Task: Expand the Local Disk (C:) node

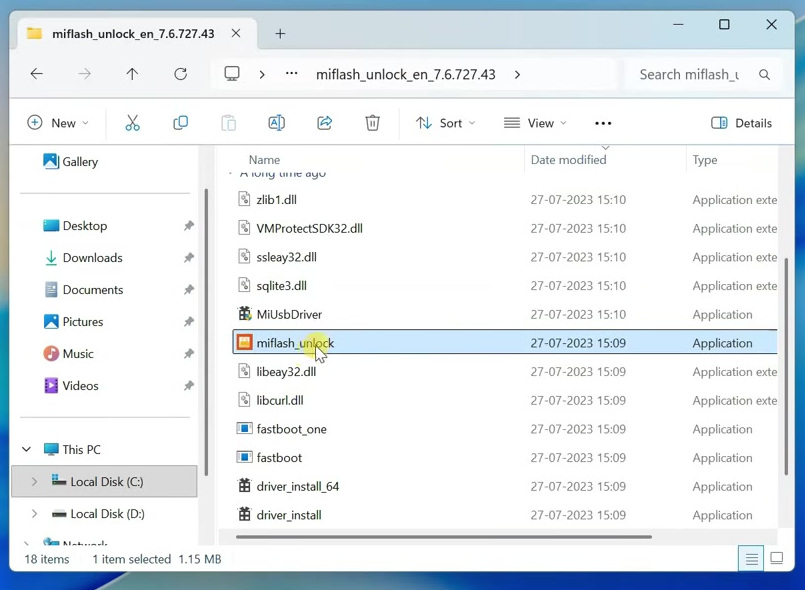Action: tap(34, 482)
